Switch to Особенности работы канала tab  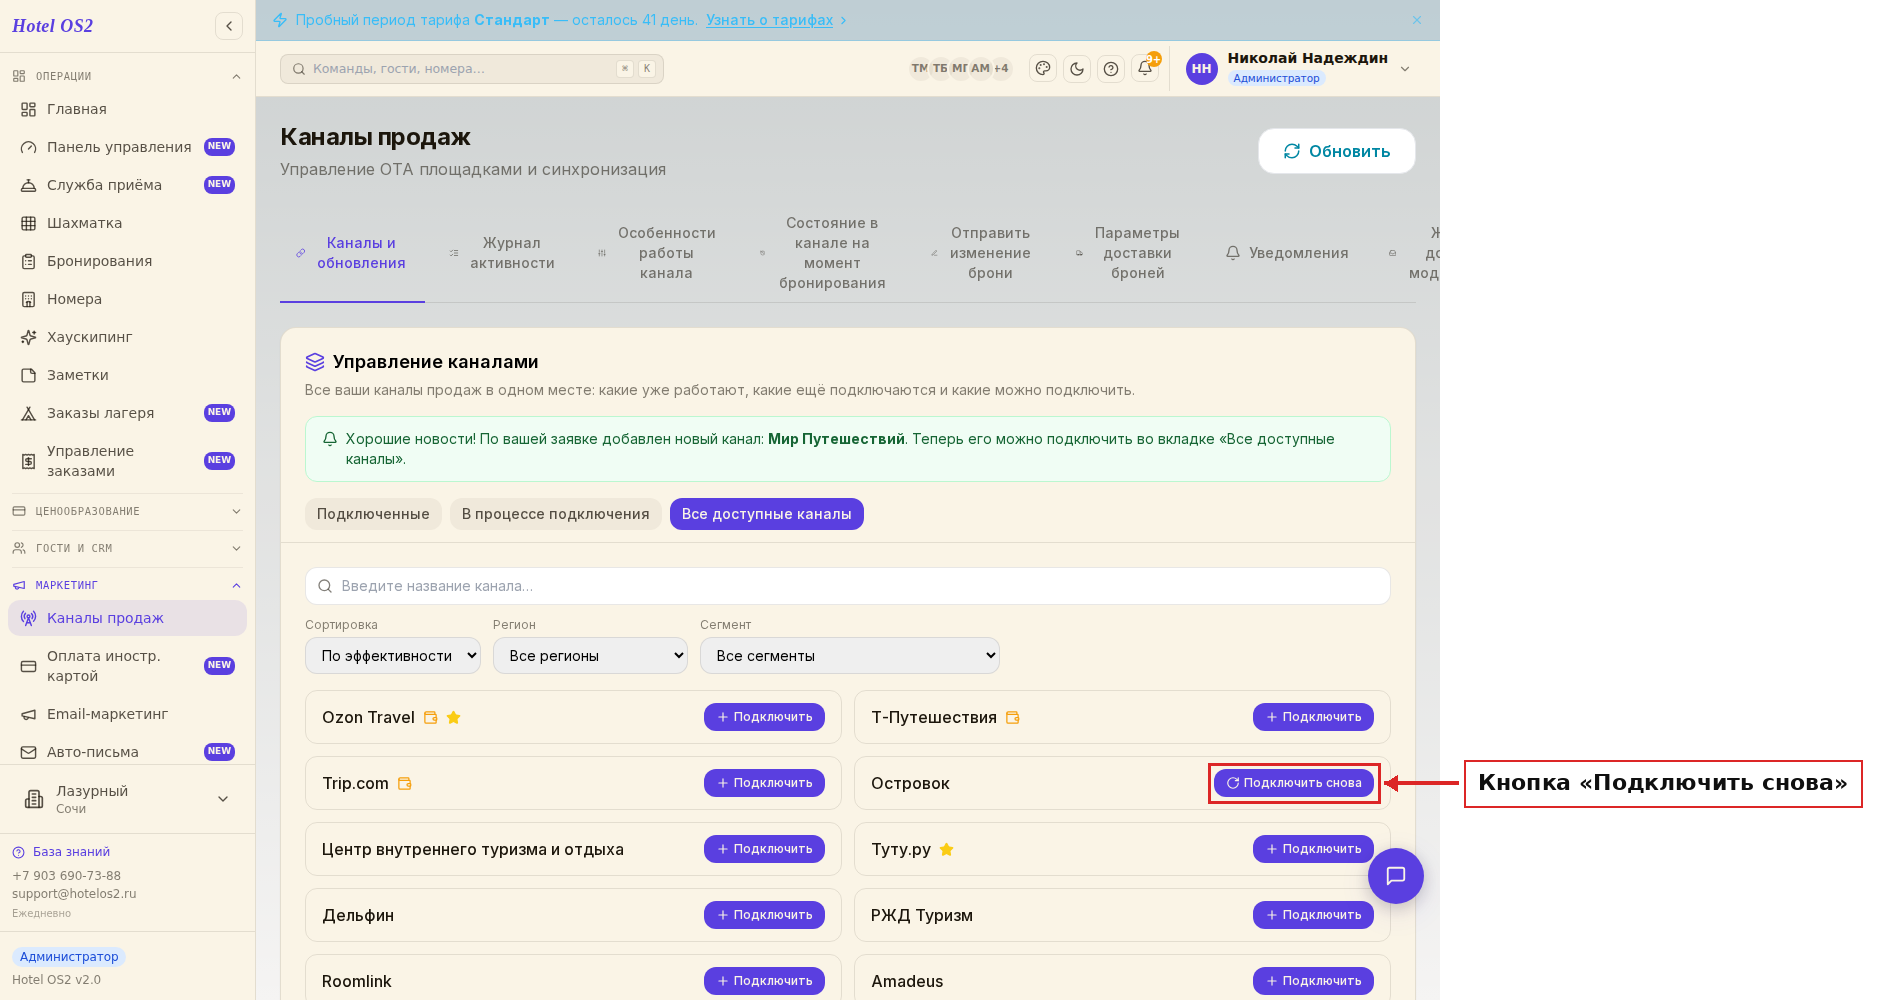[656, 253]
